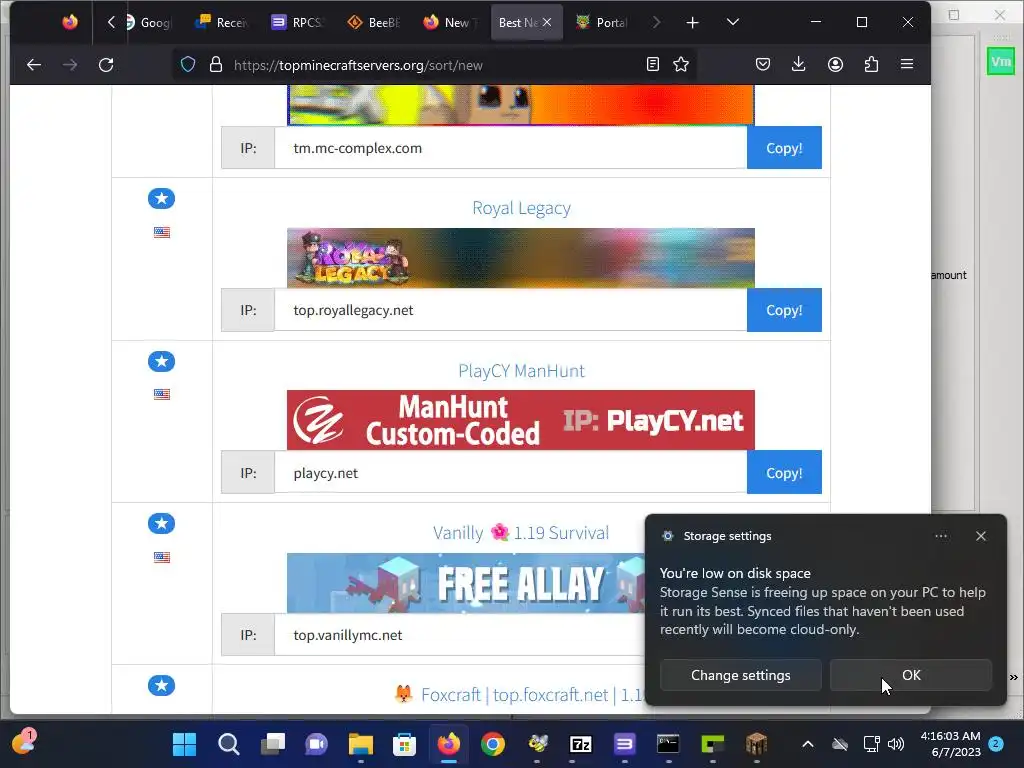Click the star badge beside PlayCY ManHunt

(161, 361)
